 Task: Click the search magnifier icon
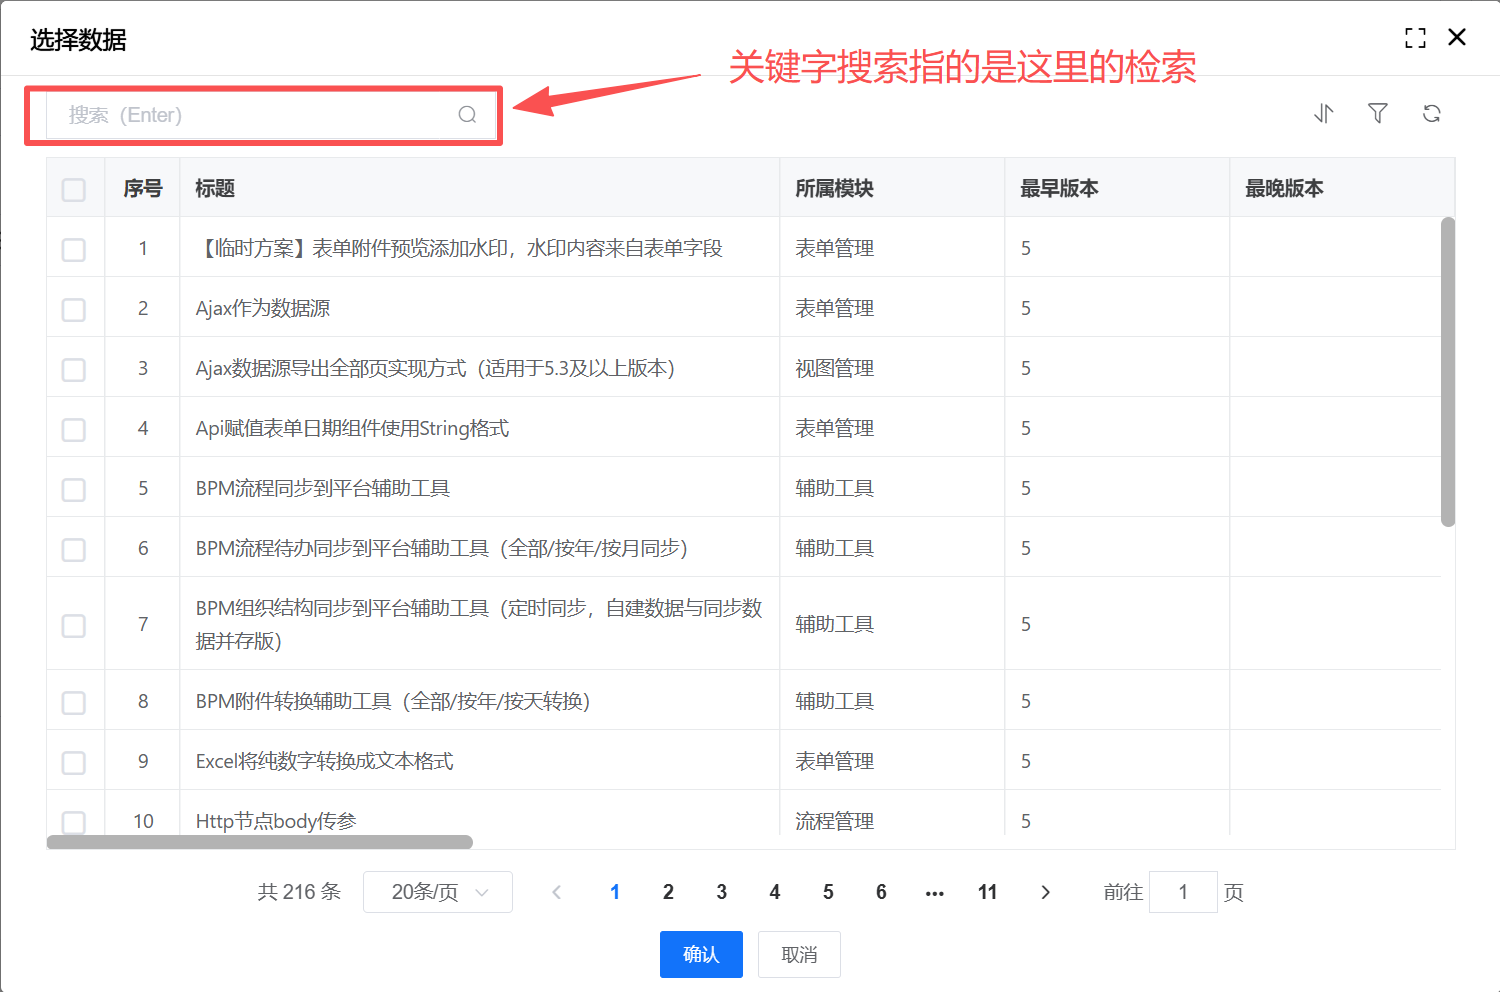[467, 115]
